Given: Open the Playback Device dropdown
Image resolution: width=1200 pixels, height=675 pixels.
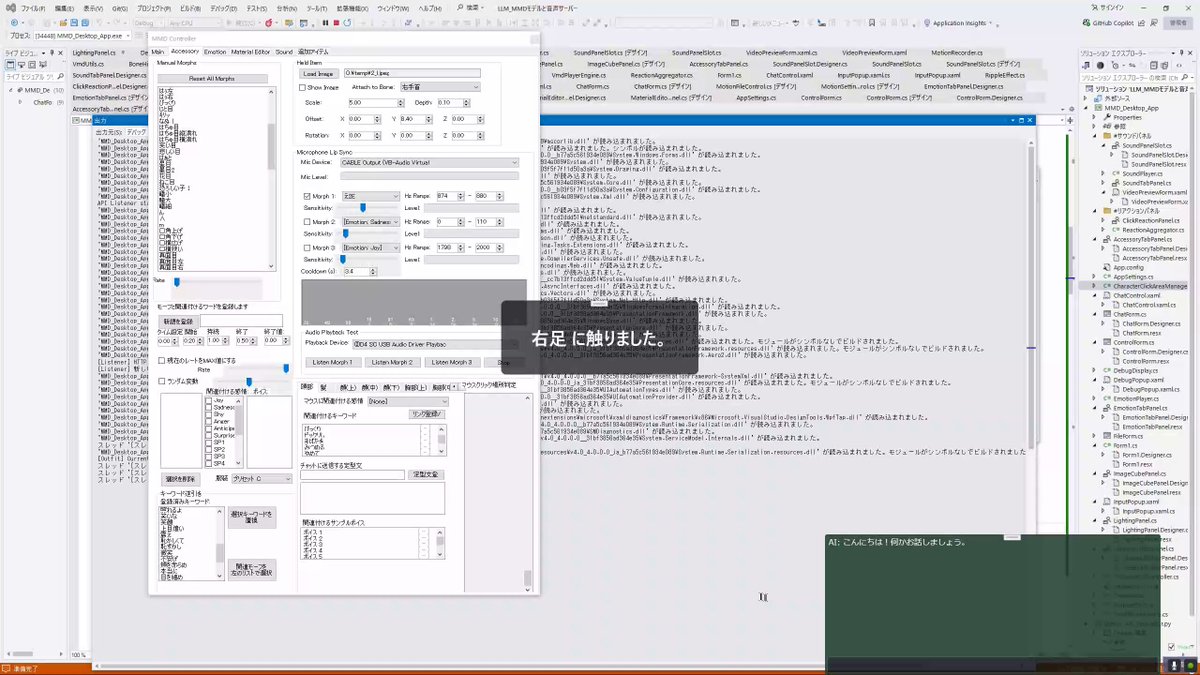Looking at the screenshot, I should [x=434, y=344].
